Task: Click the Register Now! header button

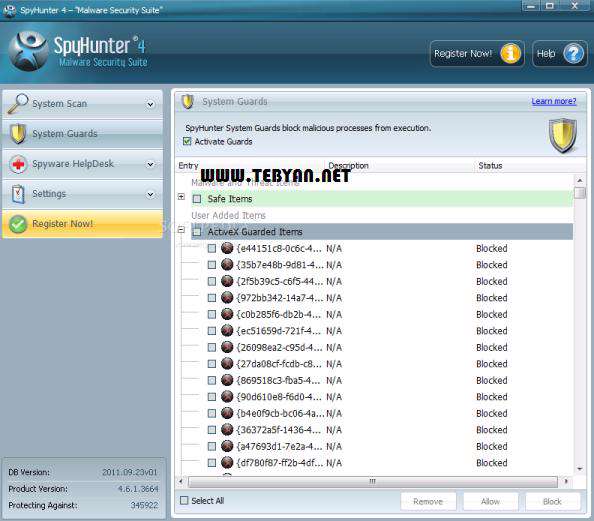Action: 477,54
